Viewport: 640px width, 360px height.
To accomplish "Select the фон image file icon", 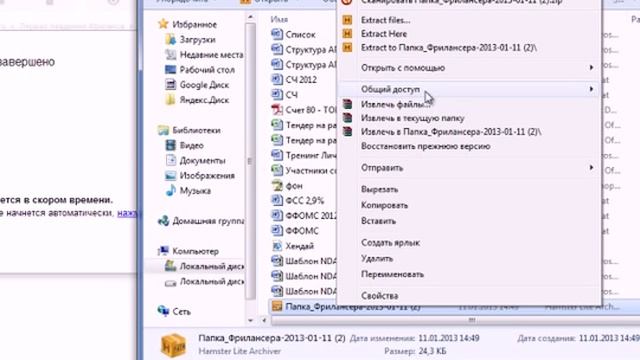I will [277, 186].
